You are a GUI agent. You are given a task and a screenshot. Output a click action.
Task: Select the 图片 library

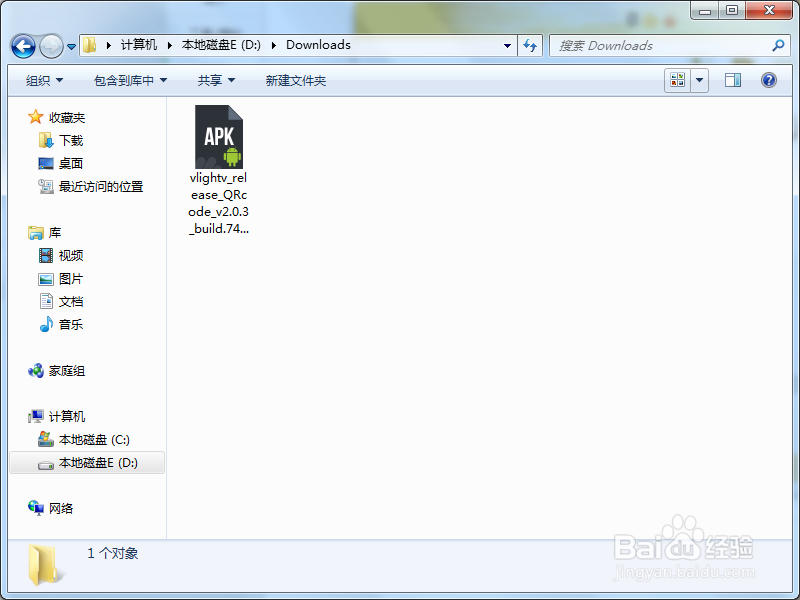click(70, 278)
